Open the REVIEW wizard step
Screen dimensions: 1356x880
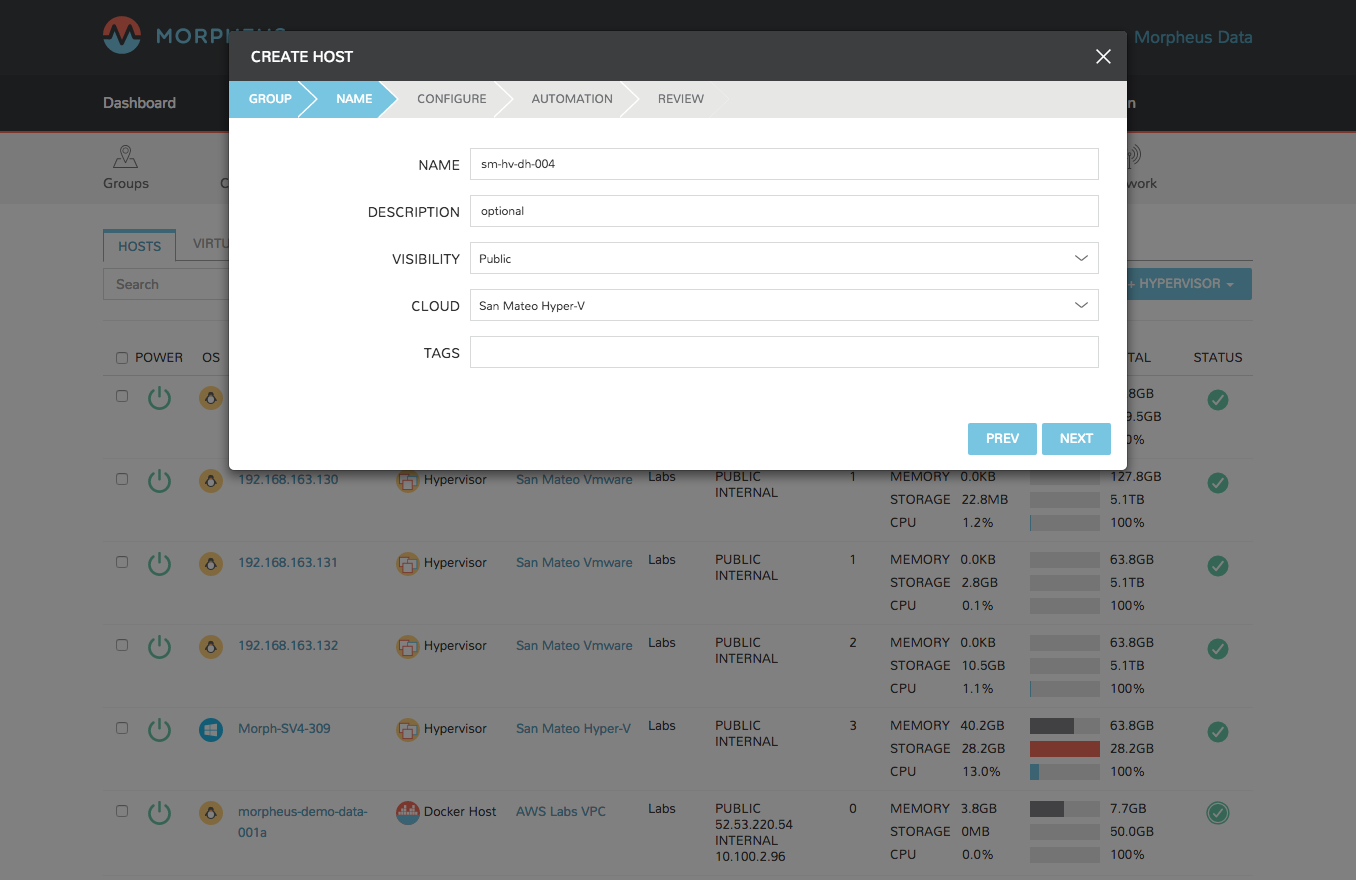click(x=681, y=99)
